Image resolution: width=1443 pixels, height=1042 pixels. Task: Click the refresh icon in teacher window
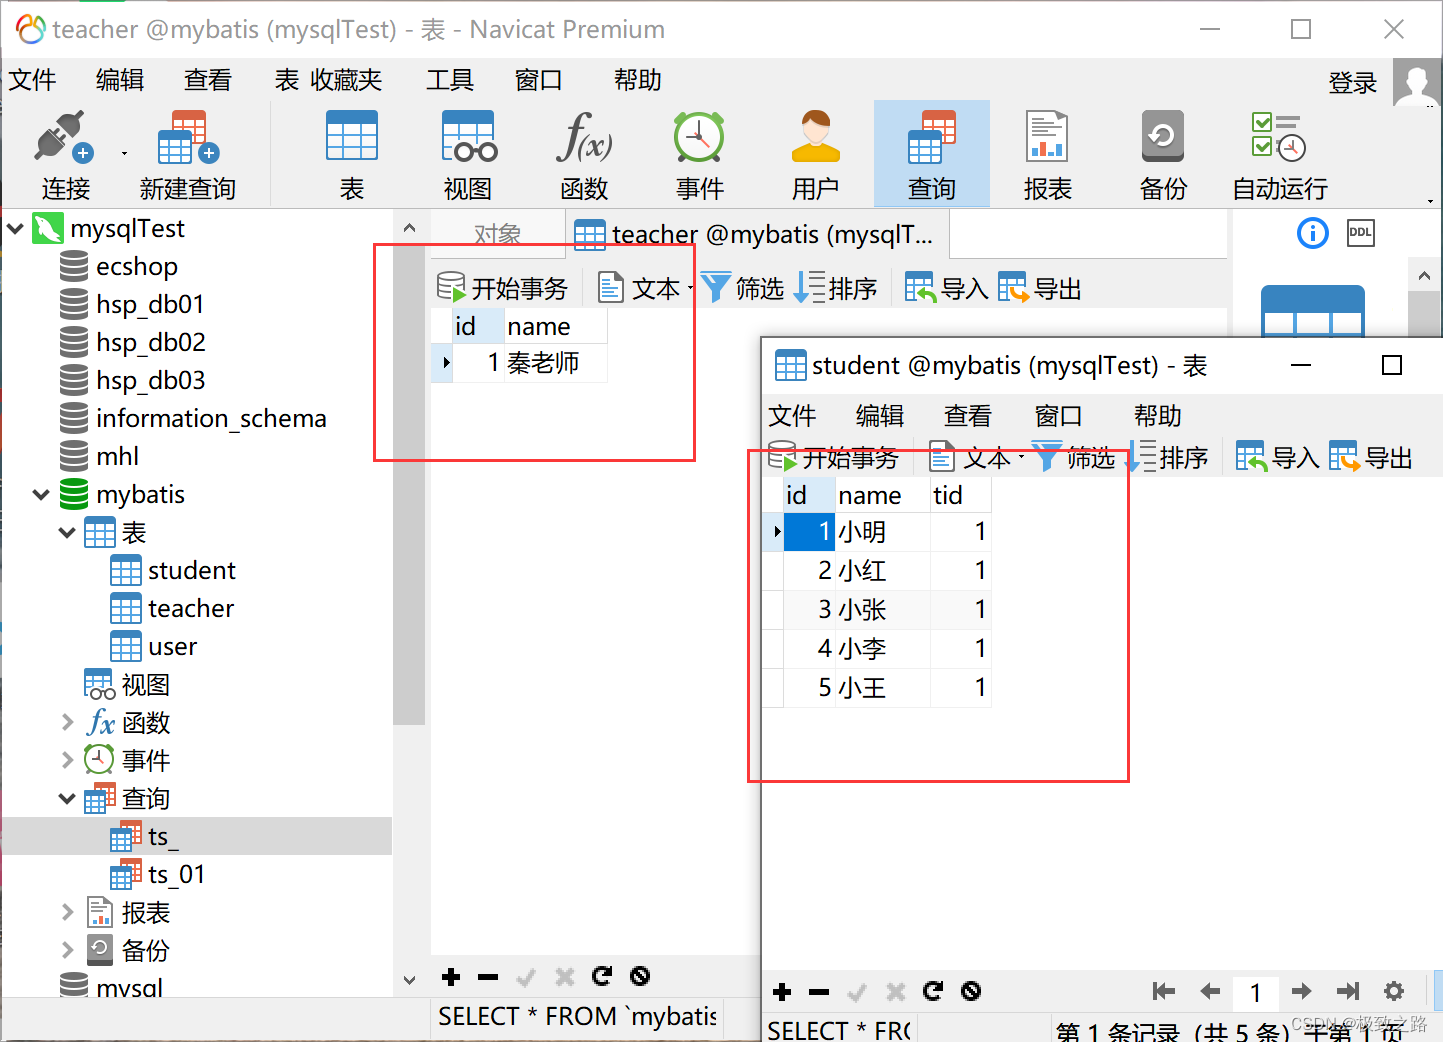click(602, 976)
